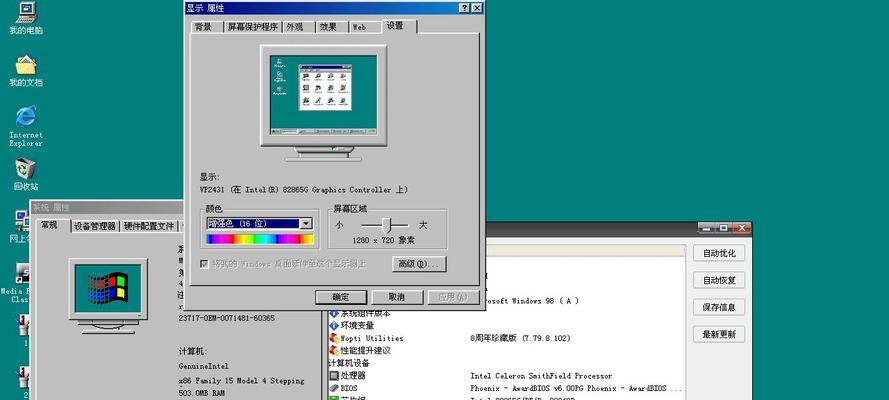The height and width of the screenshot is (400, 889).
Task: Switch to the 外观 tab
Action: pyautogui.click(x=295, y=27)
